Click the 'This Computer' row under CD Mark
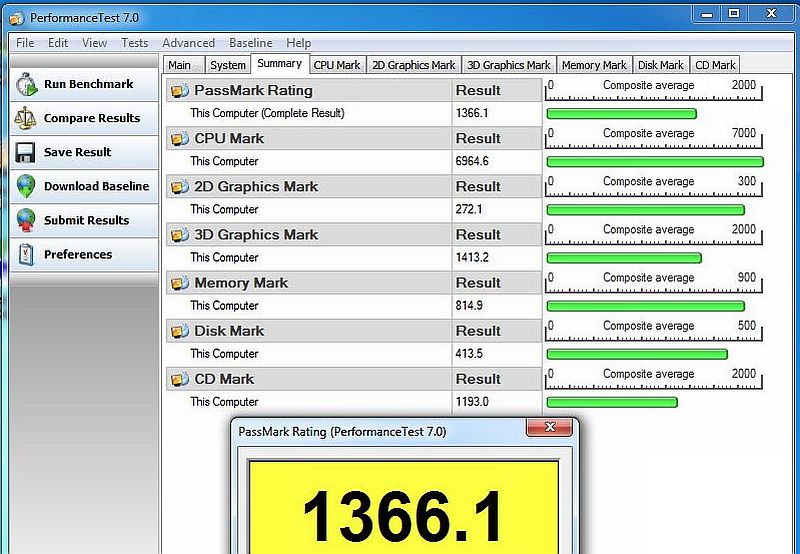The image size is (800, 554). (354, 402)
